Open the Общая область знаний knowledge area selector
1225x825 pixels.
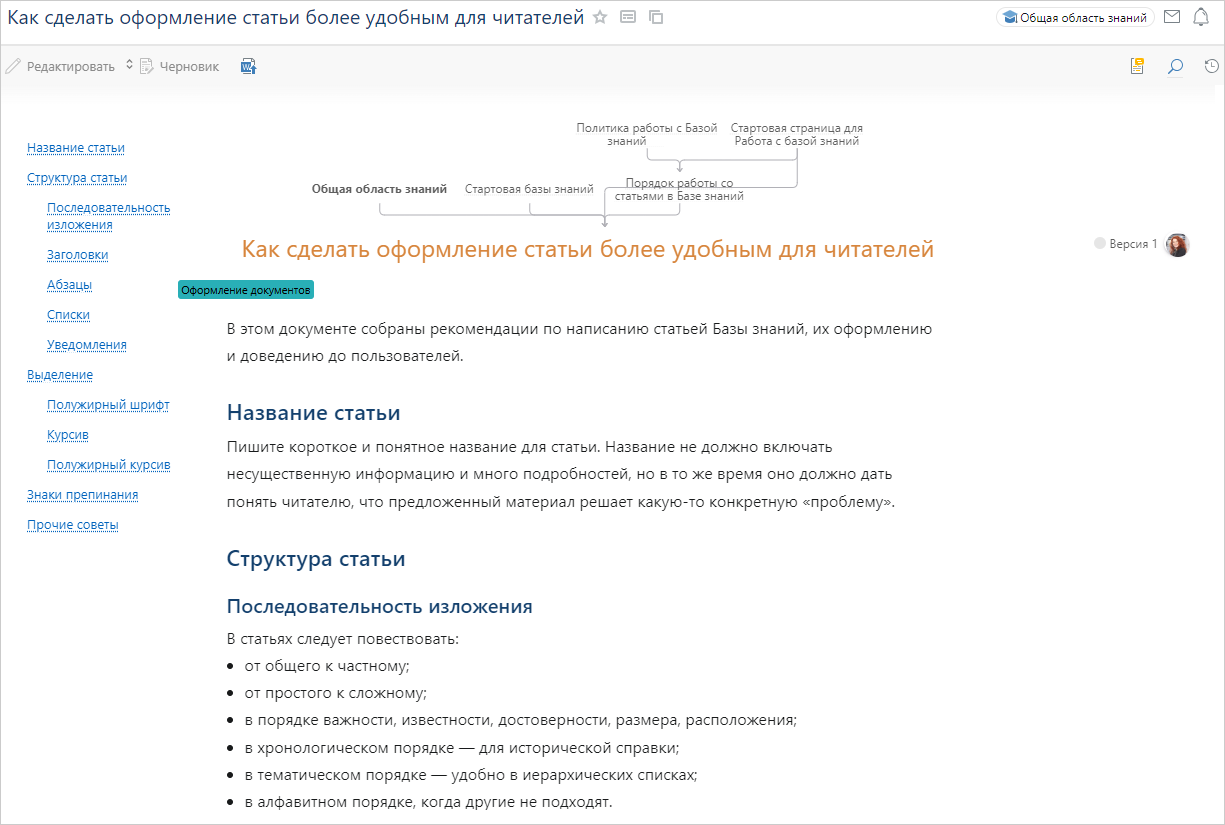(x=1075, y=17)
